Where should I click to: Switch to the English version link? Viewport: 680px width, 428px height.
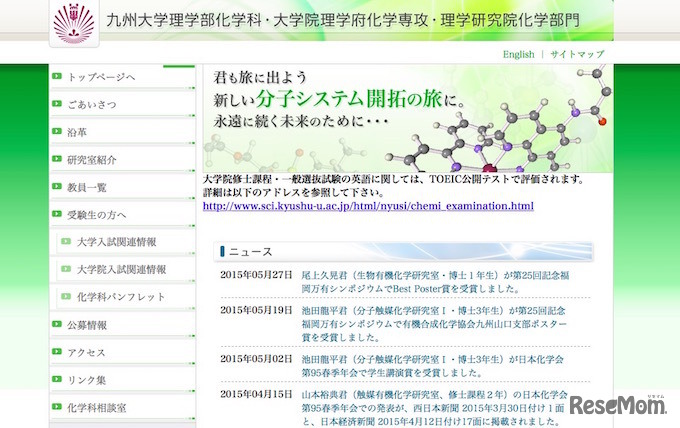[x=518, y=54]
